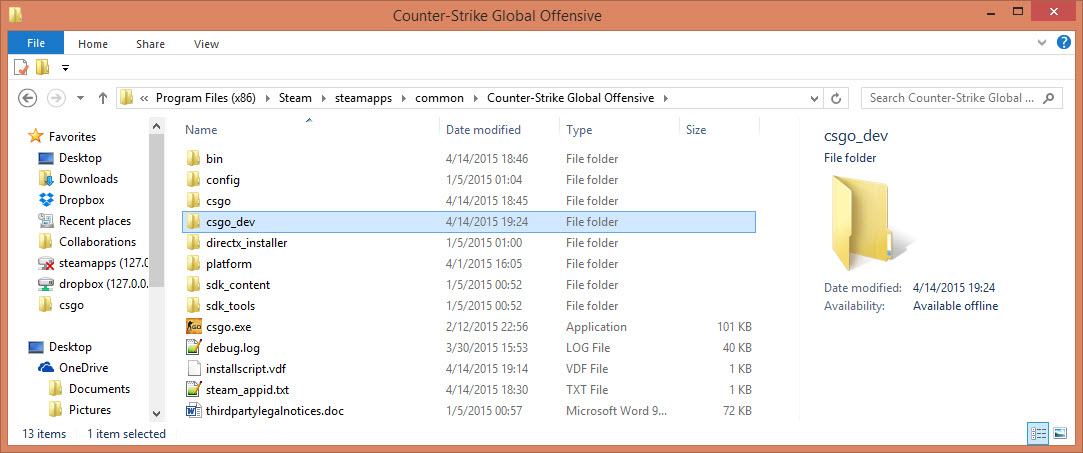Screen dimensions: 1083x453
Task: Click common in the address path
Action: tap(439, 98)
